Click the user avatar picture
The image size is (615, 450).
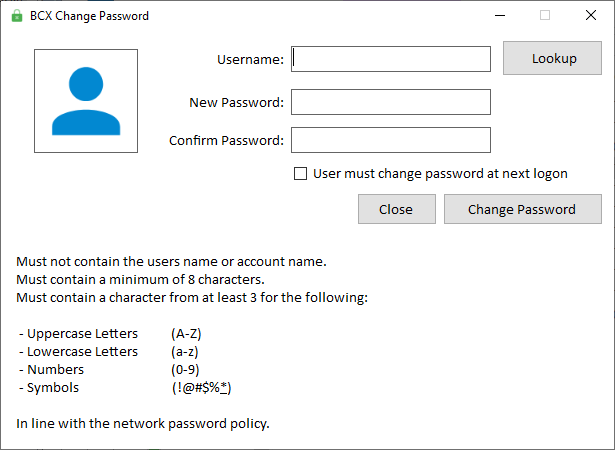tap(86, 101)
